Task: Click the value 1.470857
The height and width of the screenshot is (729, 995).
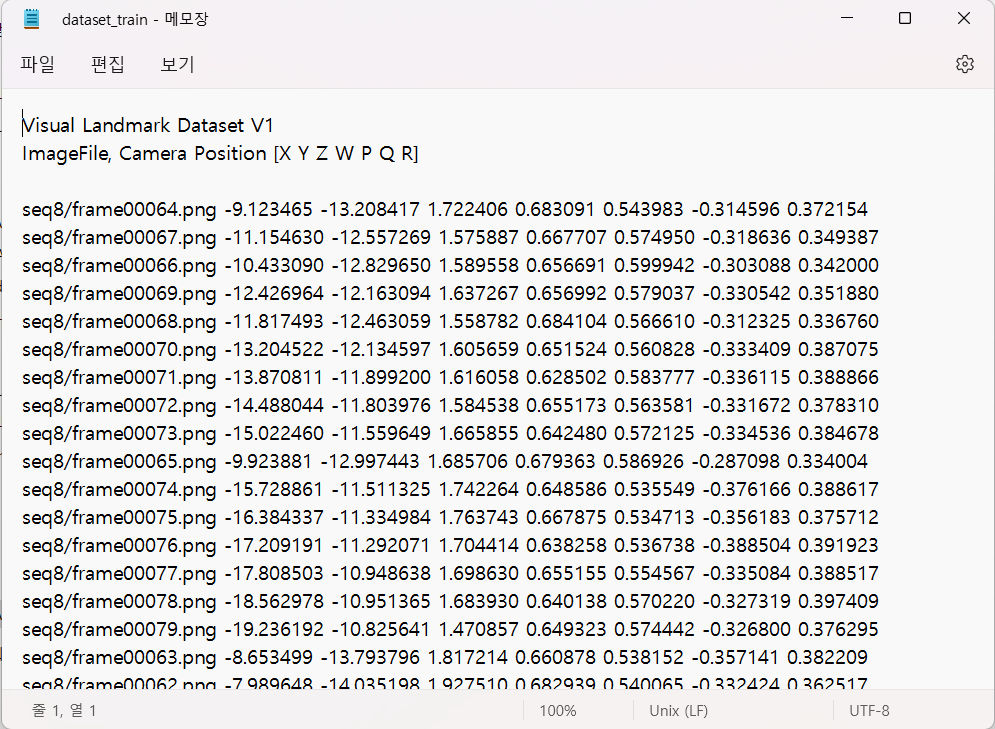Action: tap(478, 629)
